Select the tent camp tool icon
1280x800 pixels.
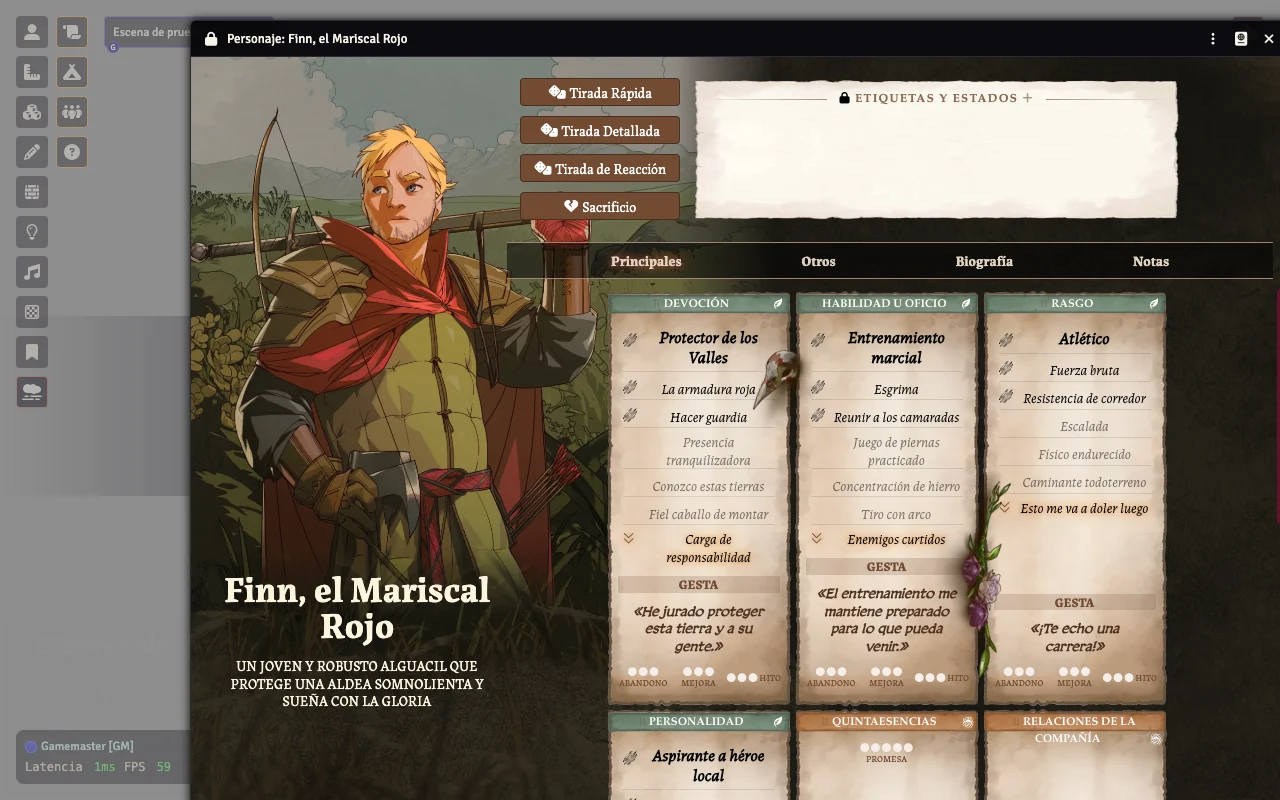[72, 72]
